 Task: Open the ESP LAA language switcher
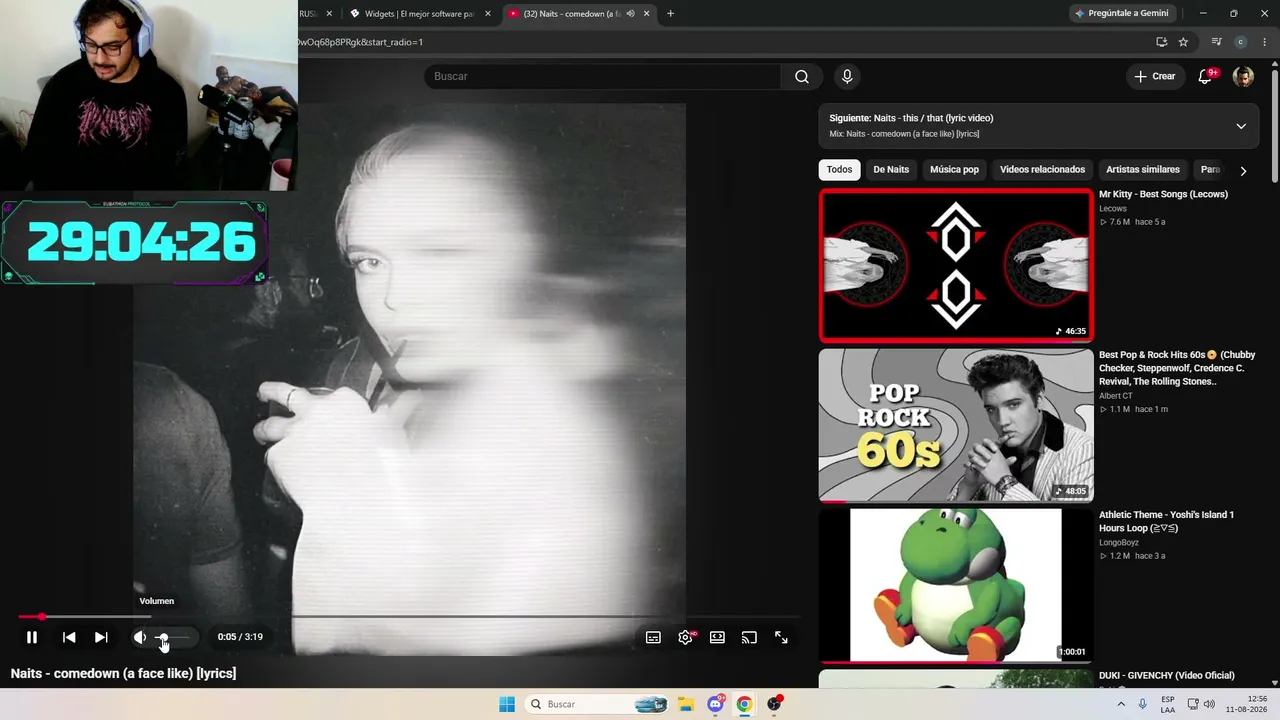tap(1168, 704)
